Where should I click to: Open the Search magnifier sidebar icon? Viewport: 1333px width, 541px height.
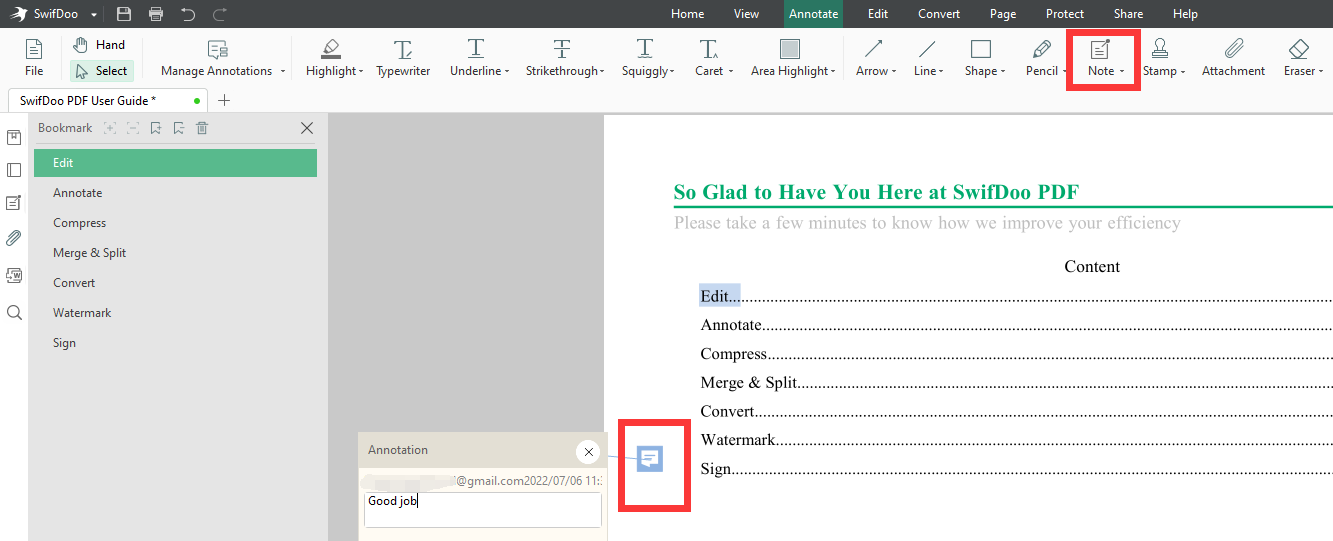pos(14,313)
